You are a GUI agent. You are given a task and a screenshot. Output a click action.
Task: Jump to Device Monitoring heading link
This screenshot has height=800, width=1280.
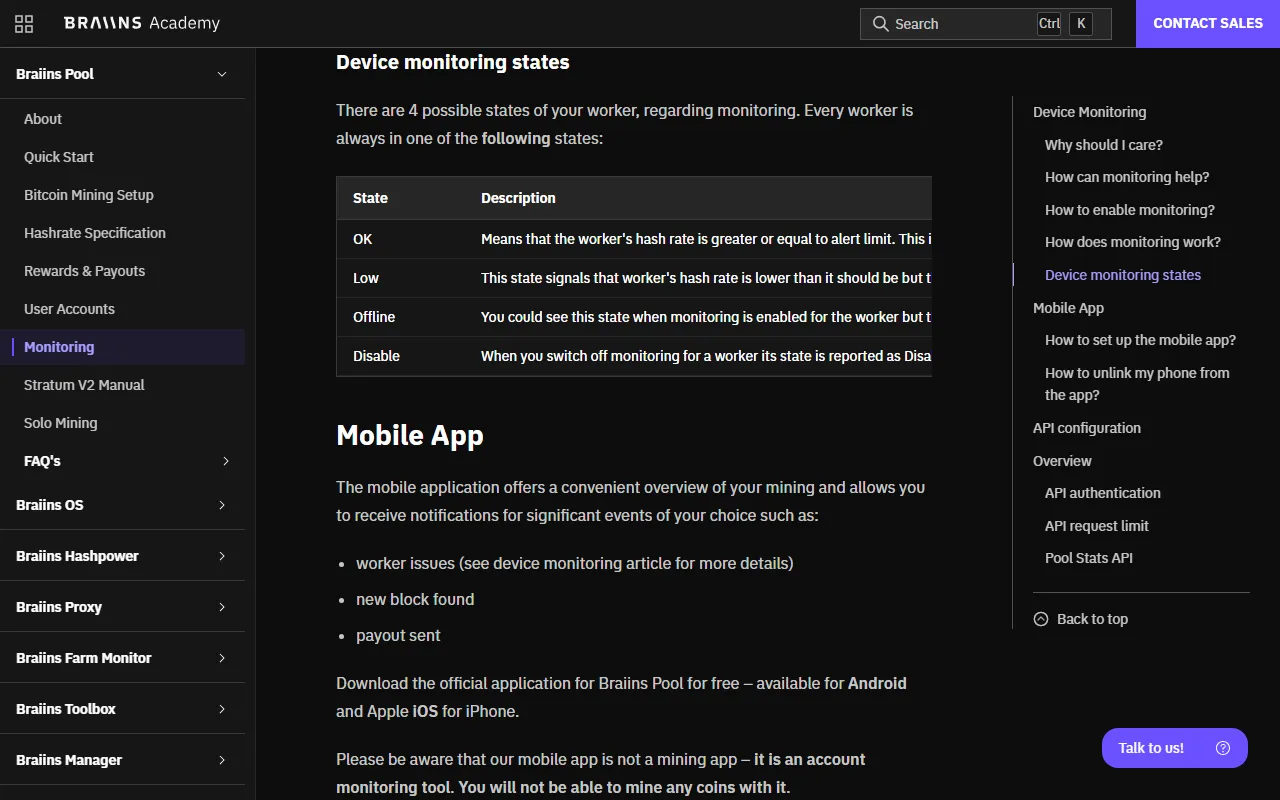pyautogui.click(x=1090, y=112)
